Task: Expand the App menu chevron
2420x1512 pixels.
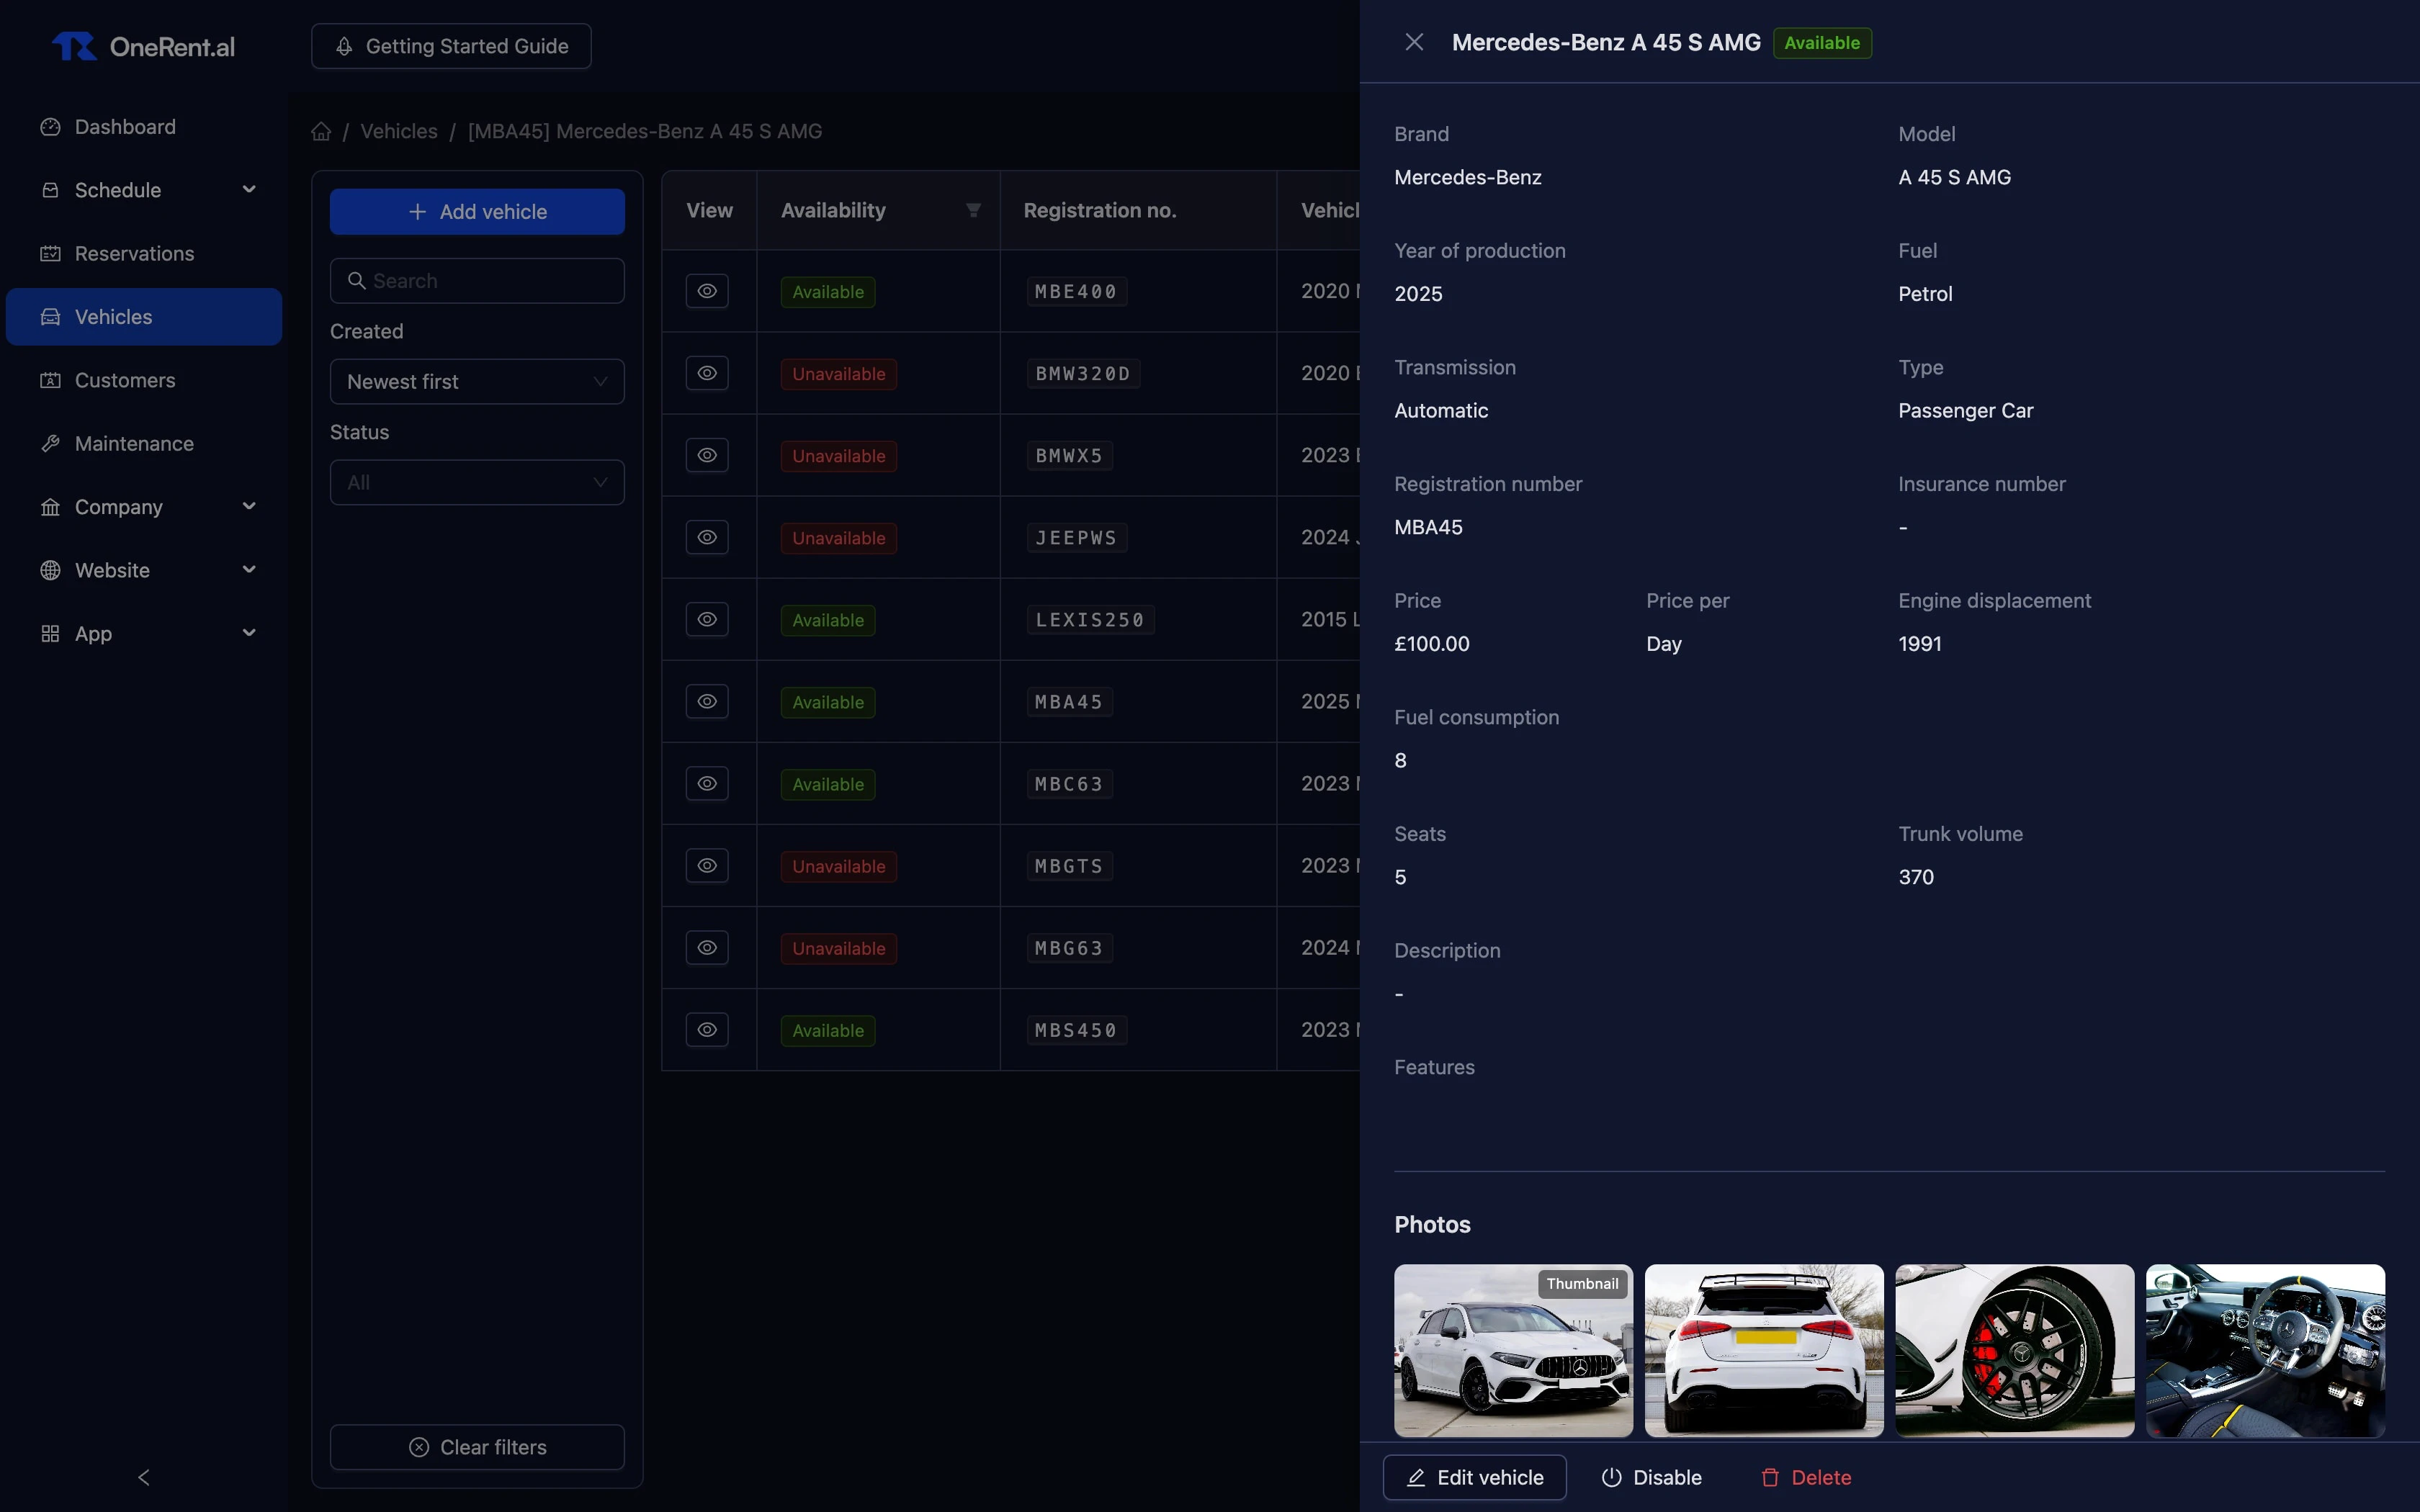Action: 249,633
